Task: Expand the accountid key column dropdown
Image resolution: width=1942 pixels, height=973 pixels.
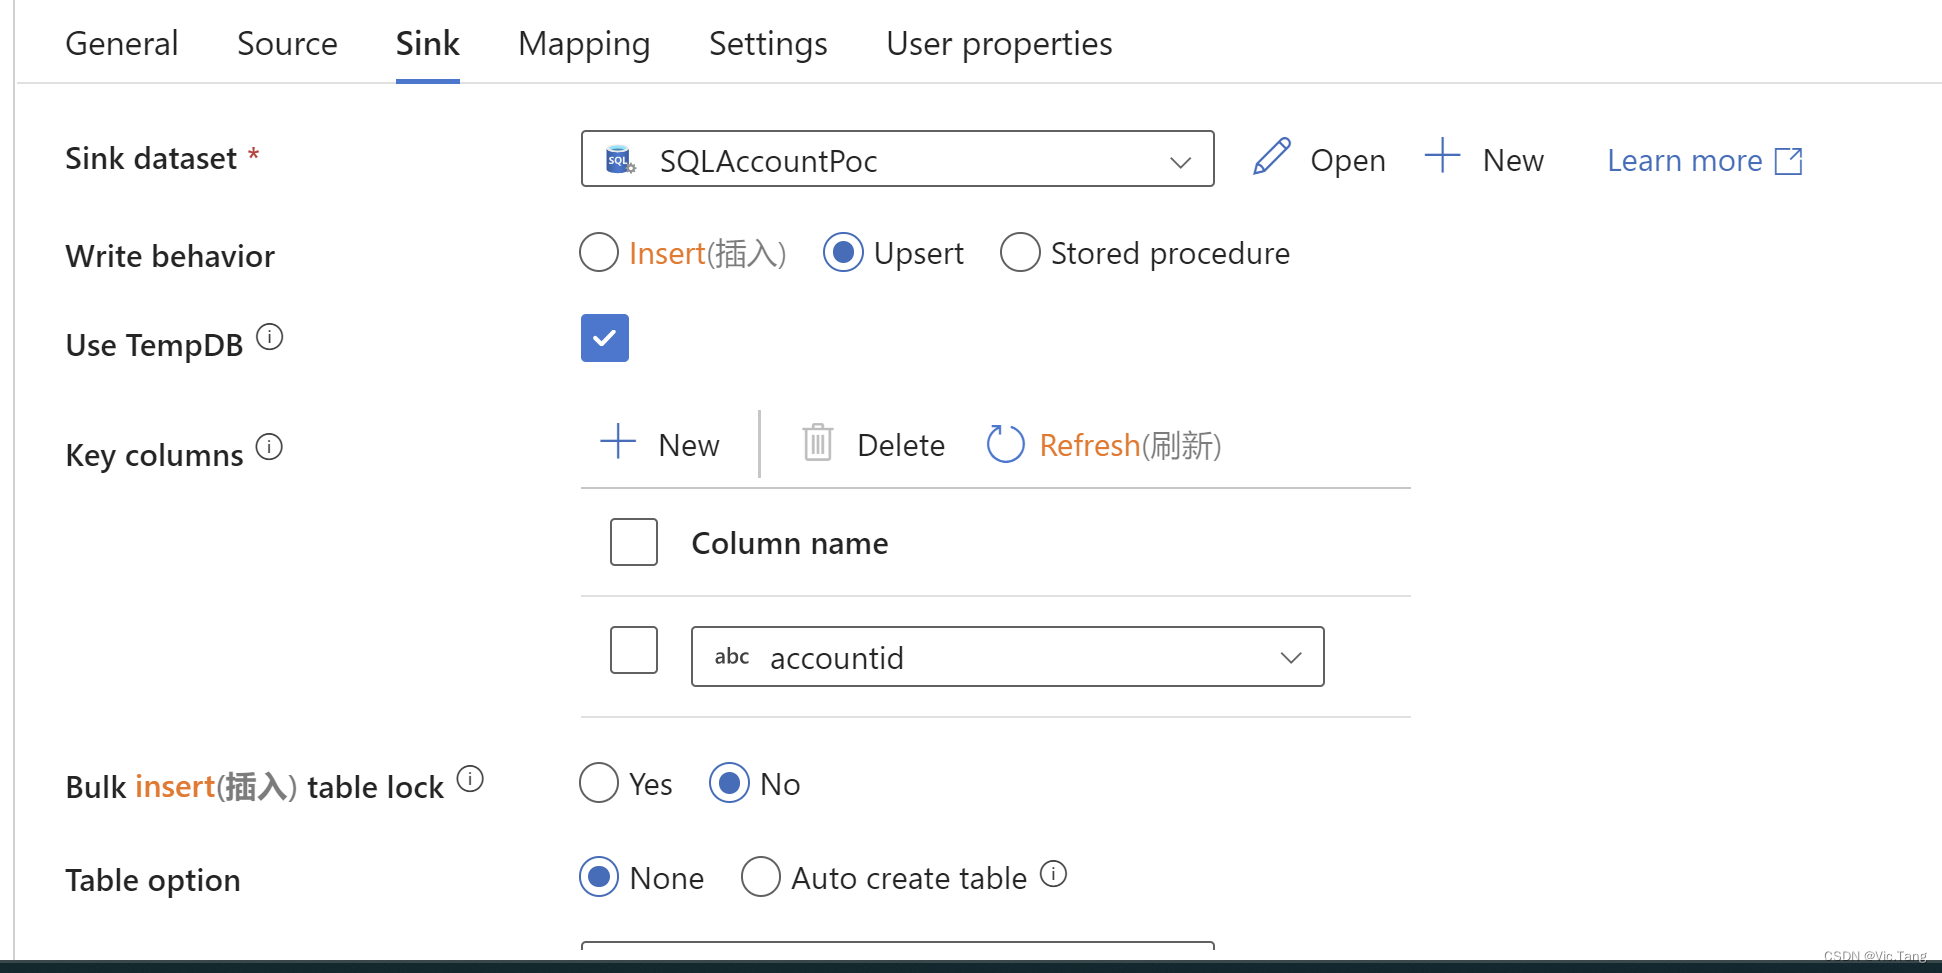Action: 1290,657
